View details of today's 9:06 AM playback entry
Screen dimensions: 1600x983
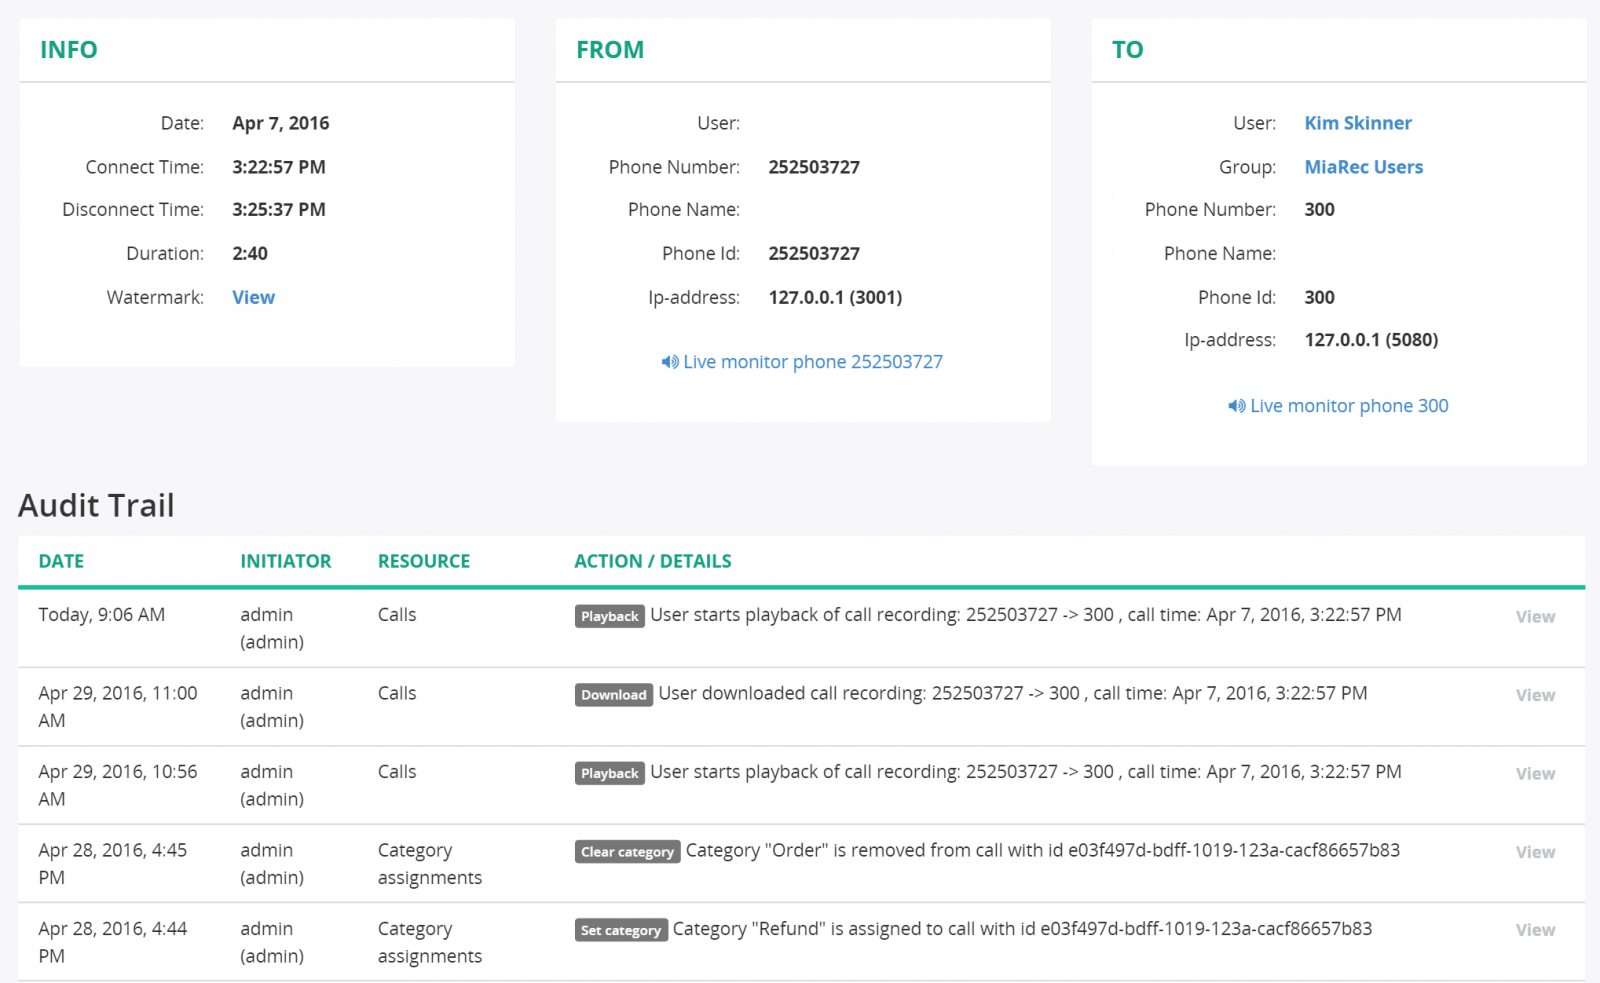coord(1534,617)
